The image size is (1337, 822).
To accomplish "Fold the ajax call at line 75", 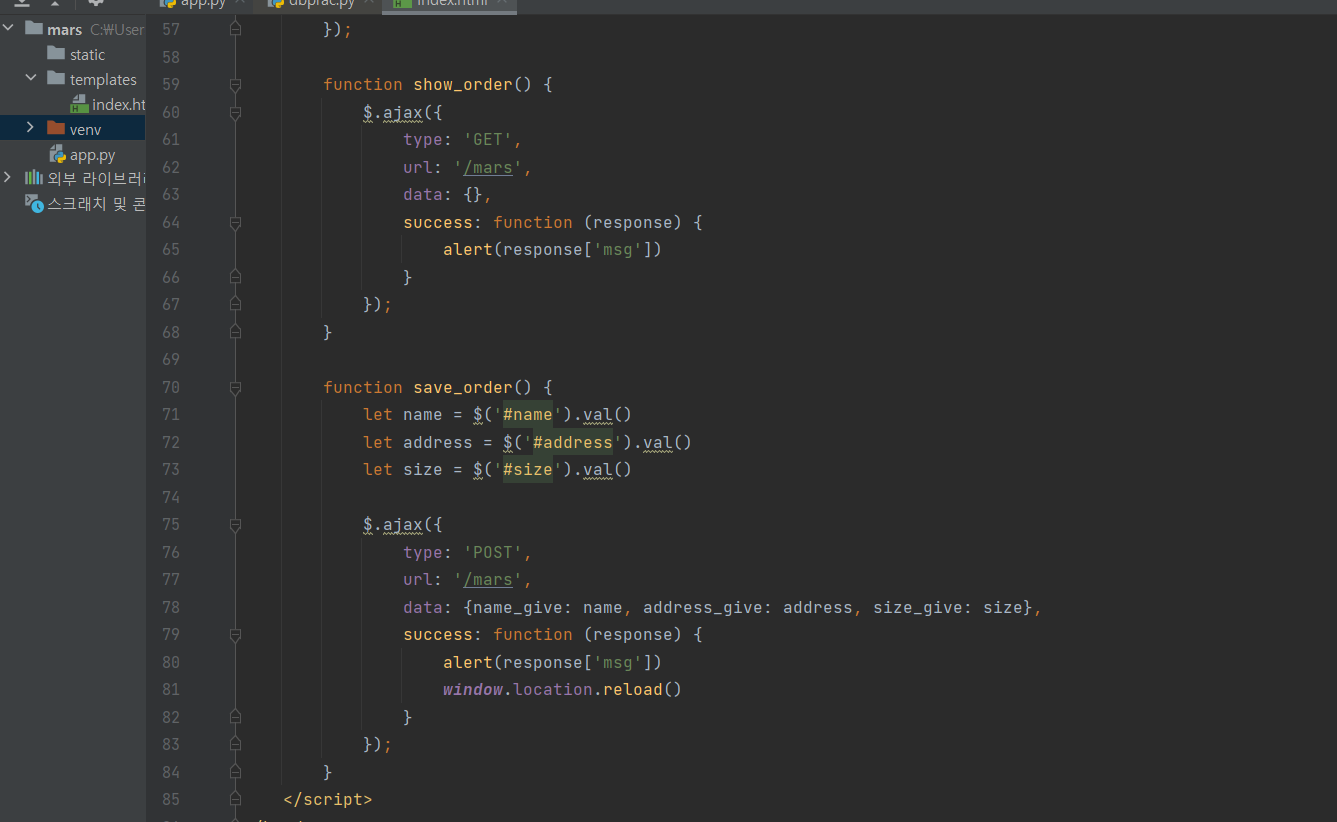I will pos(235,525).
